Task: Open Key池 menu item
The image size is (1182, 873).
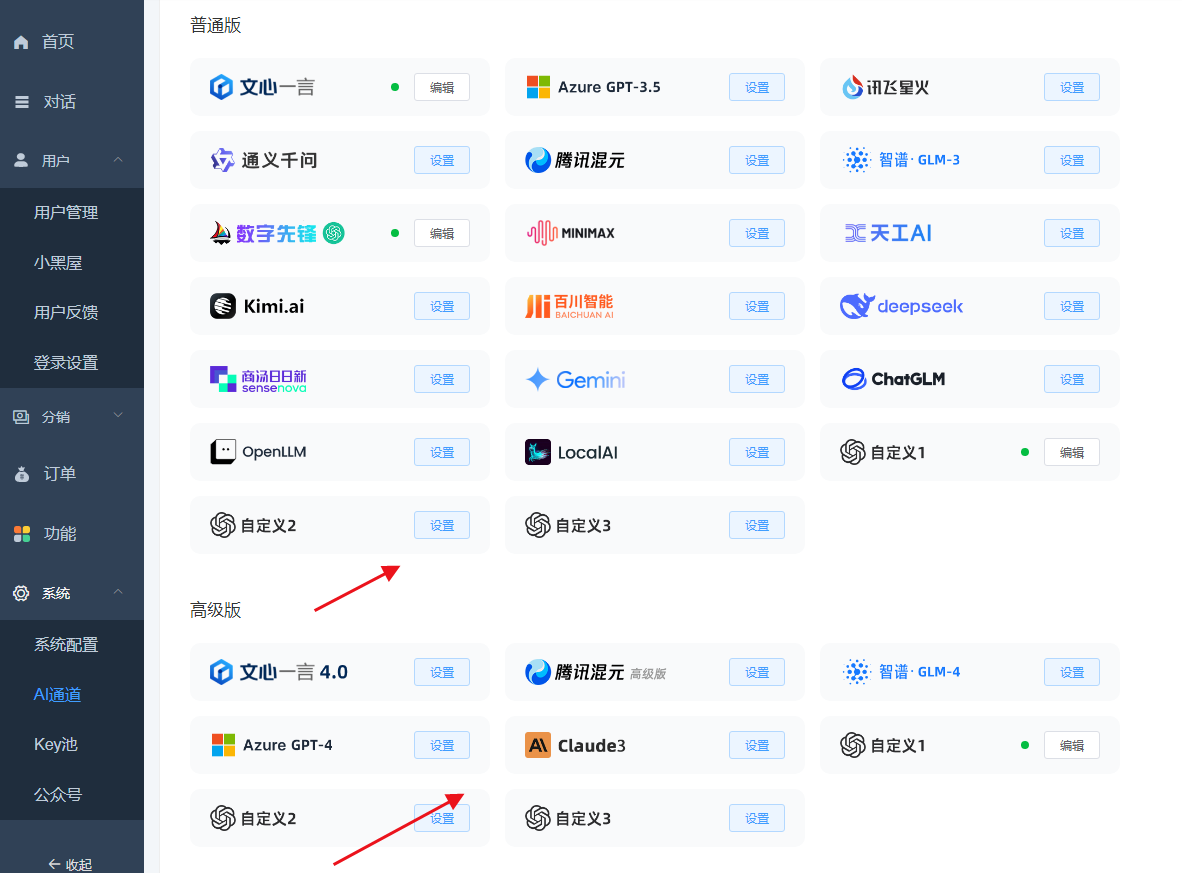Action: click(56, 744)
